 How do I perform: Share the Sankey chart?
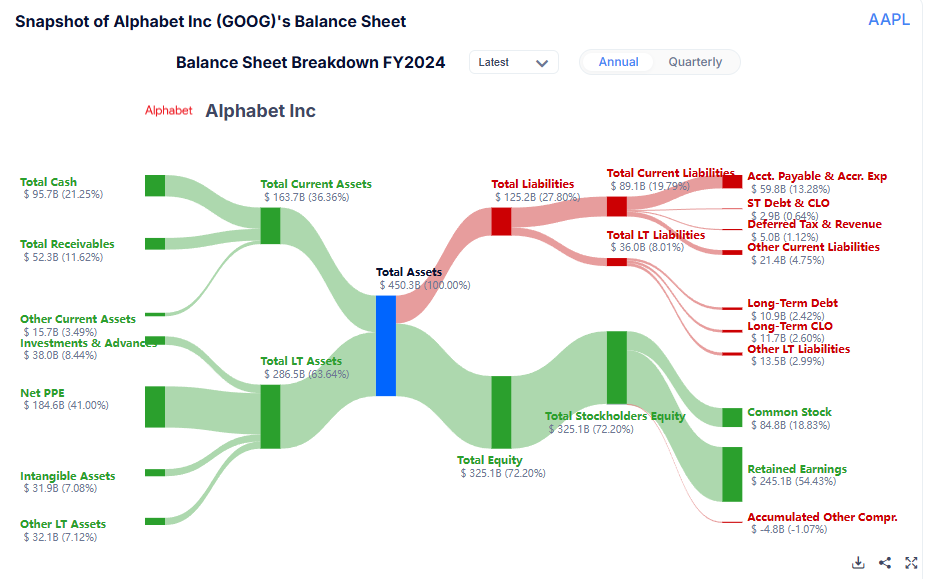click(x=885, y=562)
